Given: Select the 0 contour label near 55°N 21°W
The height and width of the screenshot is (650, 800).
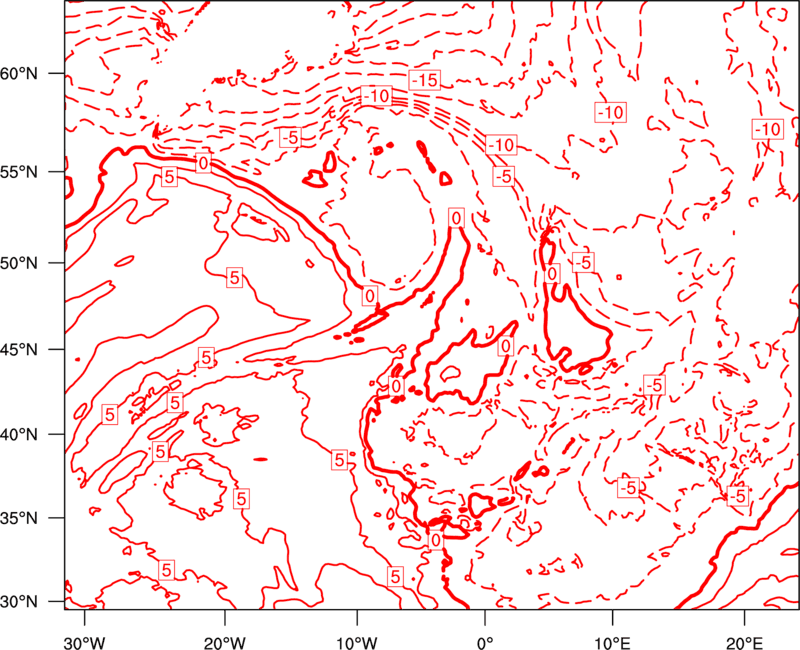Looking at the screenshot, I should pos(203,163).
